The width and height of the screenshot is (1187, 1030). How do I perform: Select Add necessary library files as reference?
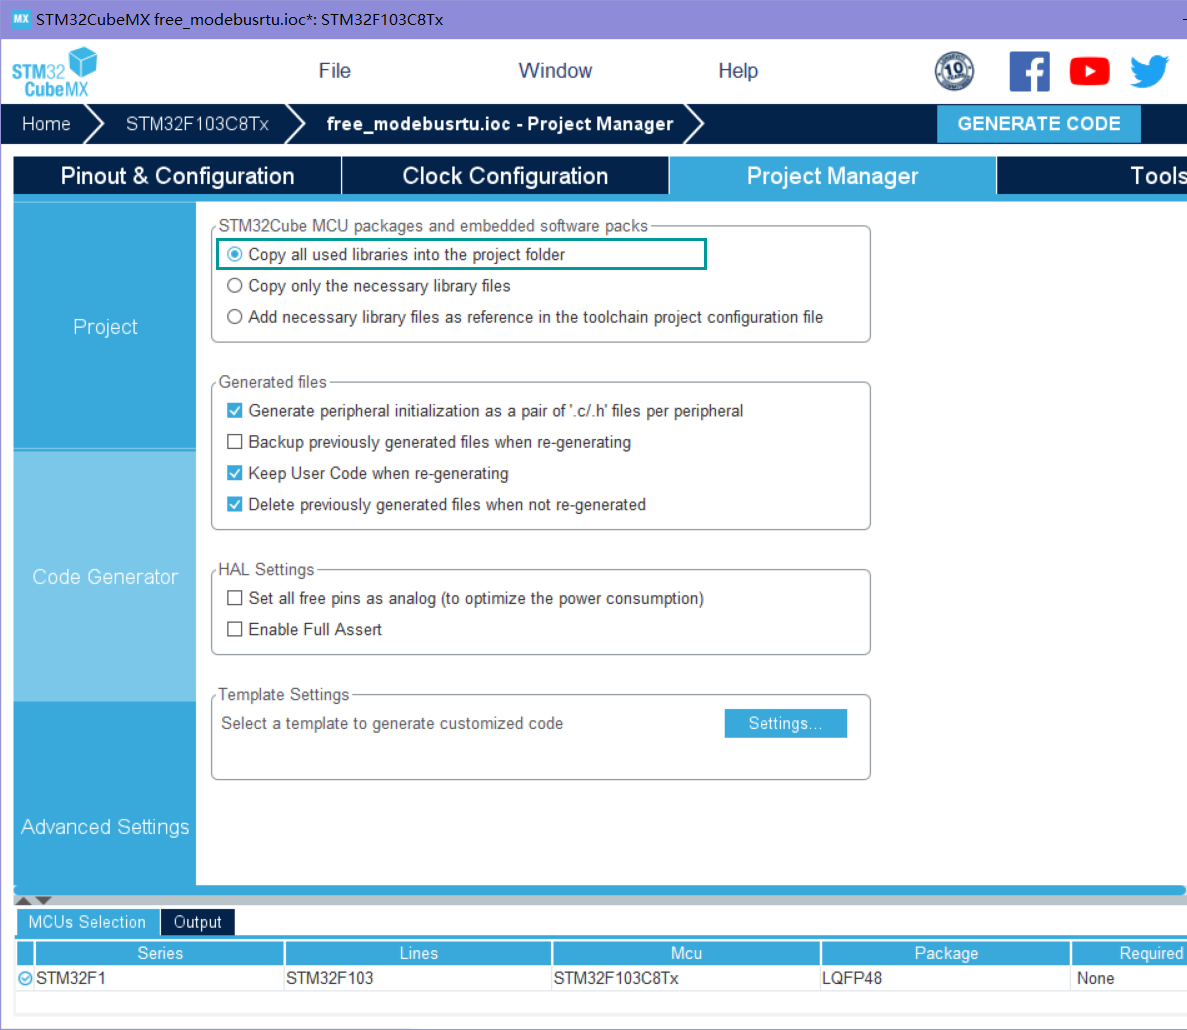point(235,316)
